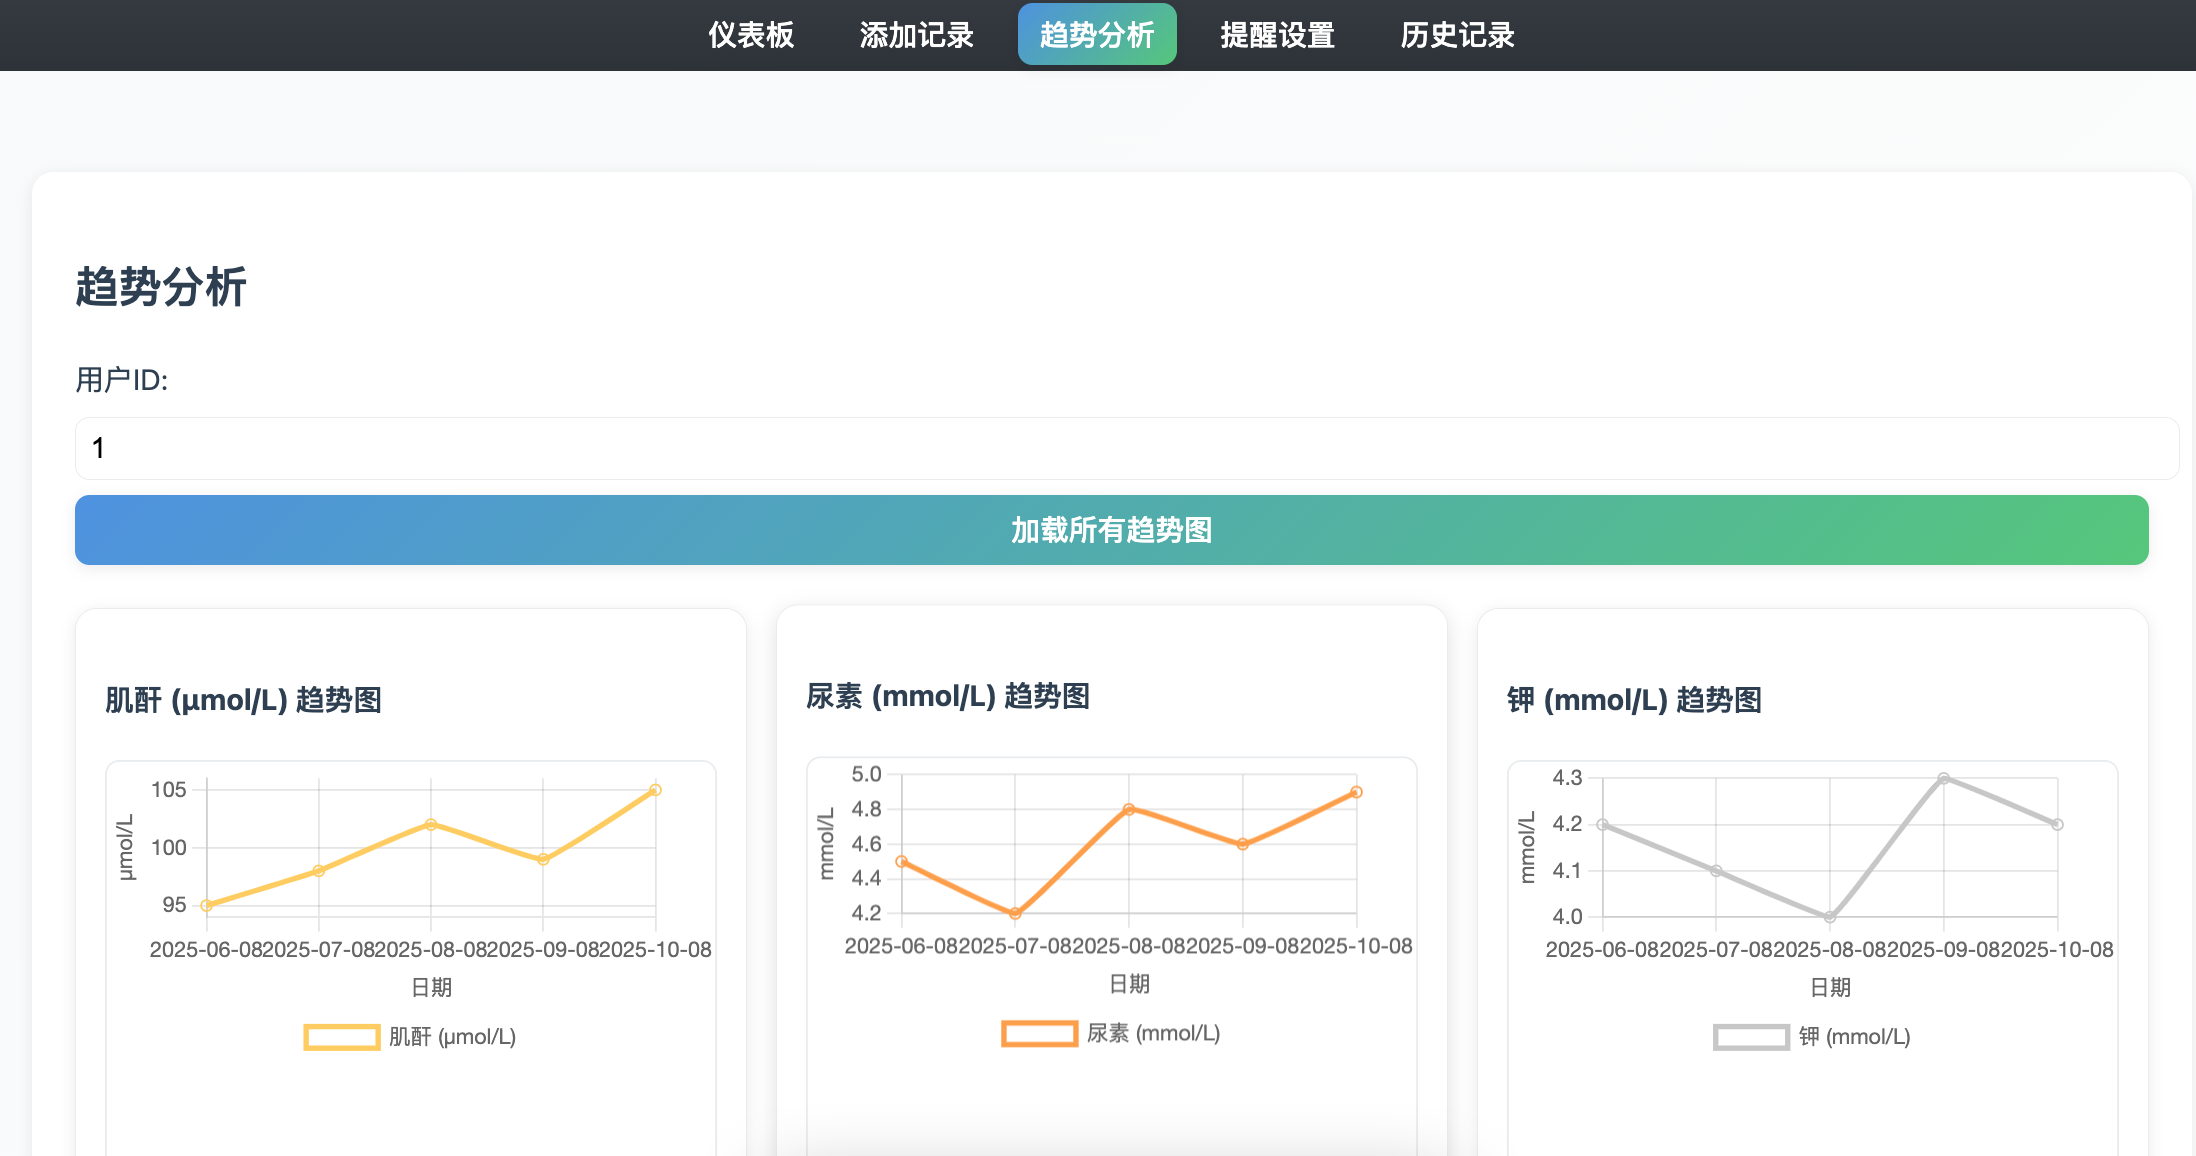Click 尿素 data point at 2025-10-08
Screen dimensions: 2196x1156
(1356, 792)
